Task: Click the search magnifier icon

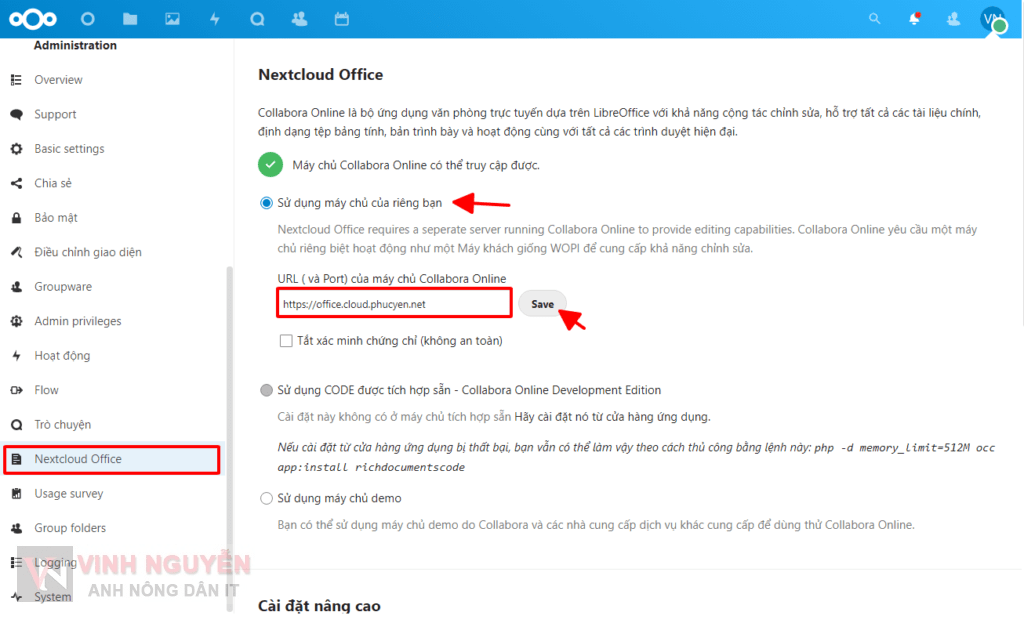Action: click(x=875, y=18)
